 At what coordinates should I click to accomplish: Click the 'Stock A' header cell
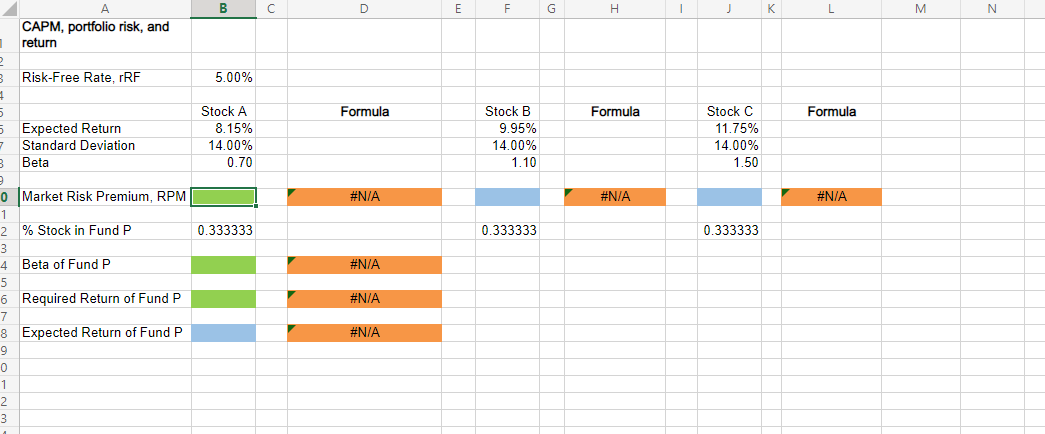[223, 112]
